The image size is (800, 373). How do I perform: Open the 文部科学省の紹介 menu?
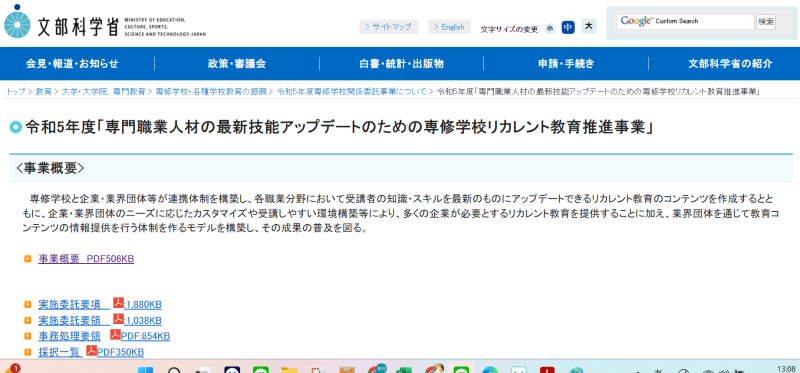(x=730, y=64)
